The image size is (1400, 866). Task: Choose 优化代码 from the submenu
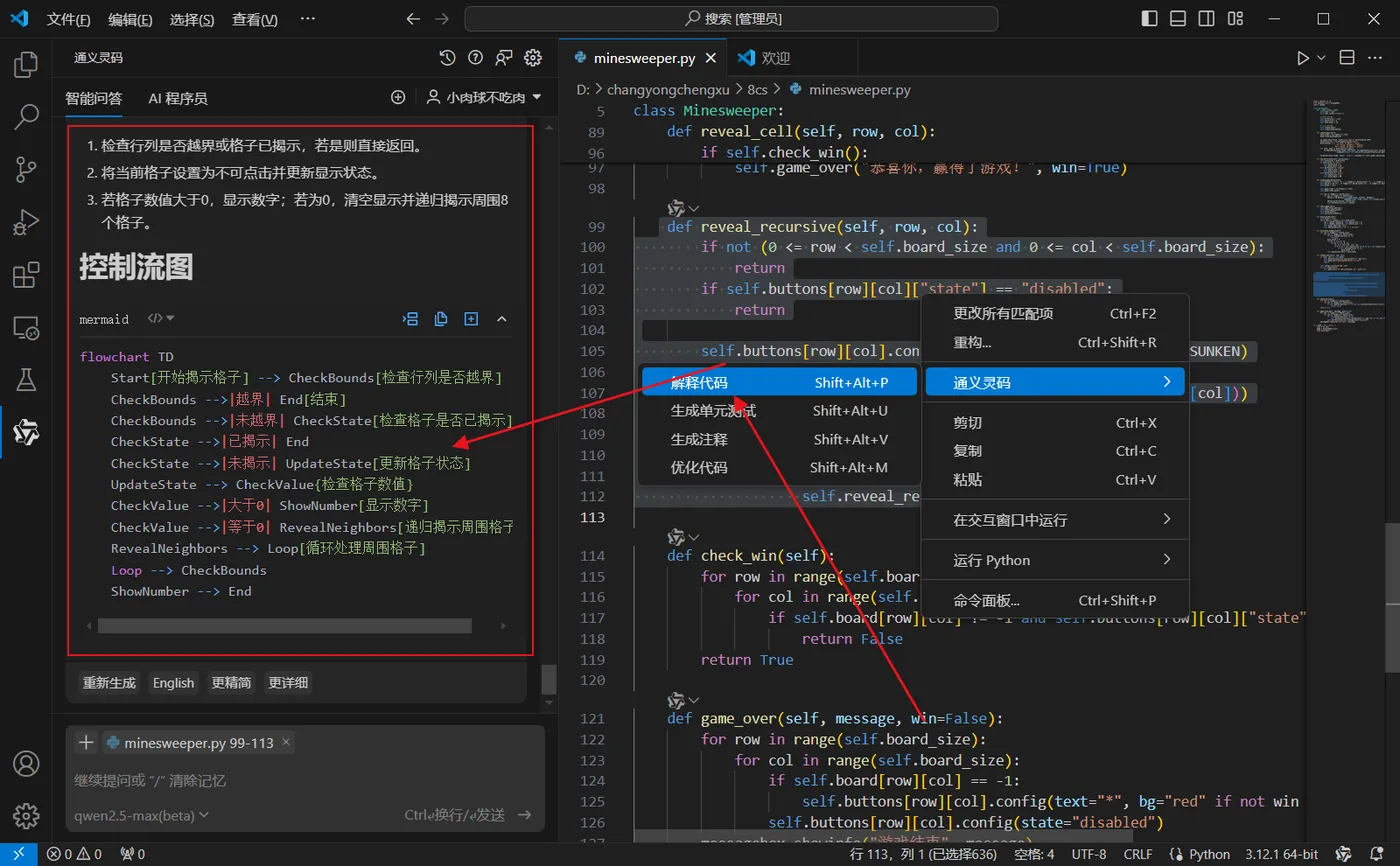[779, 467]
